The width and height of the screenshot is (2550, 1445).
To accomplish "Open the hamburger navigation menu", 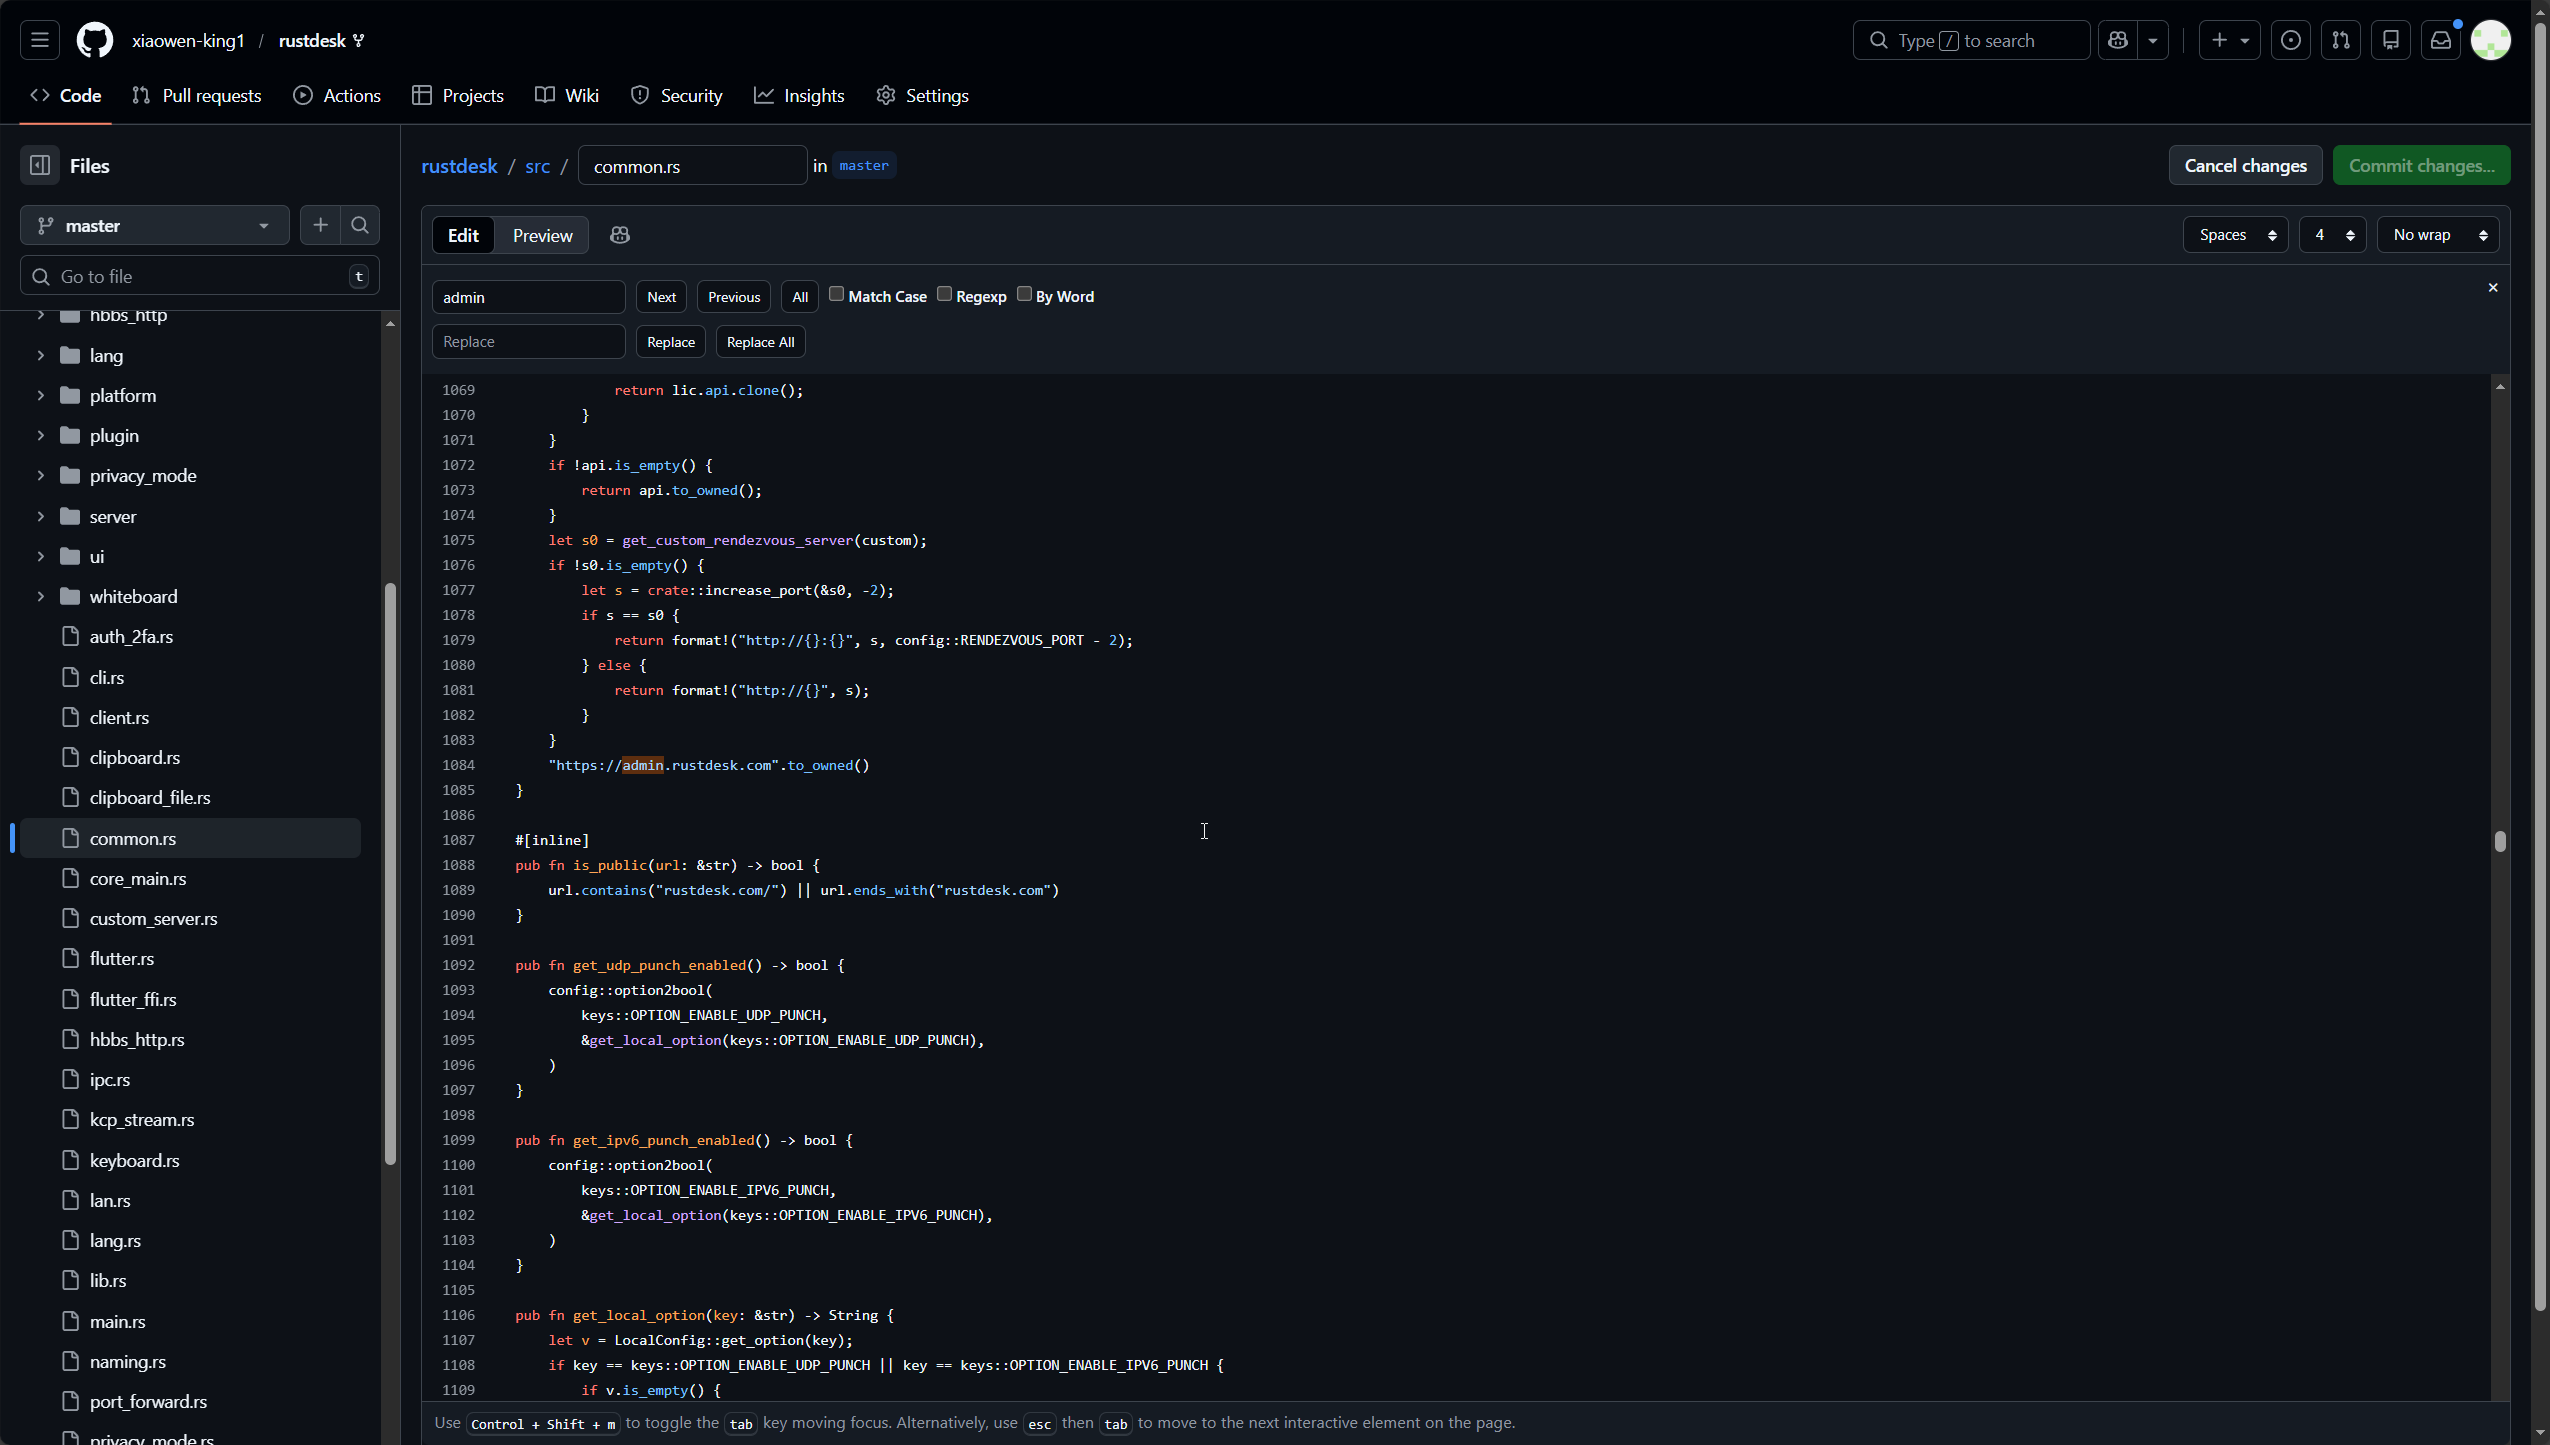I will coord(40,40).
